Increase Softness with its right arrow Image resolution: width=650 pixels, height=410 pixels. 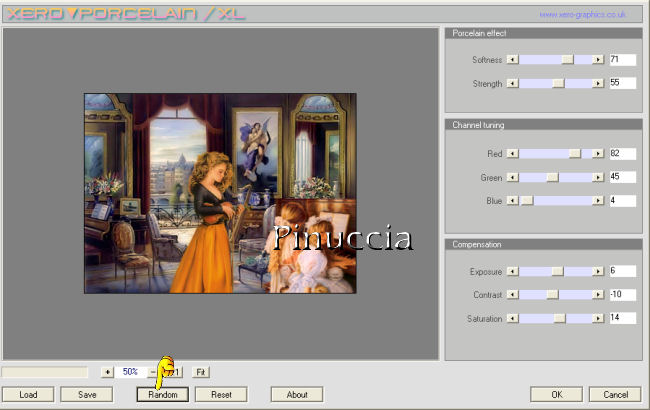tap(598, 60)
